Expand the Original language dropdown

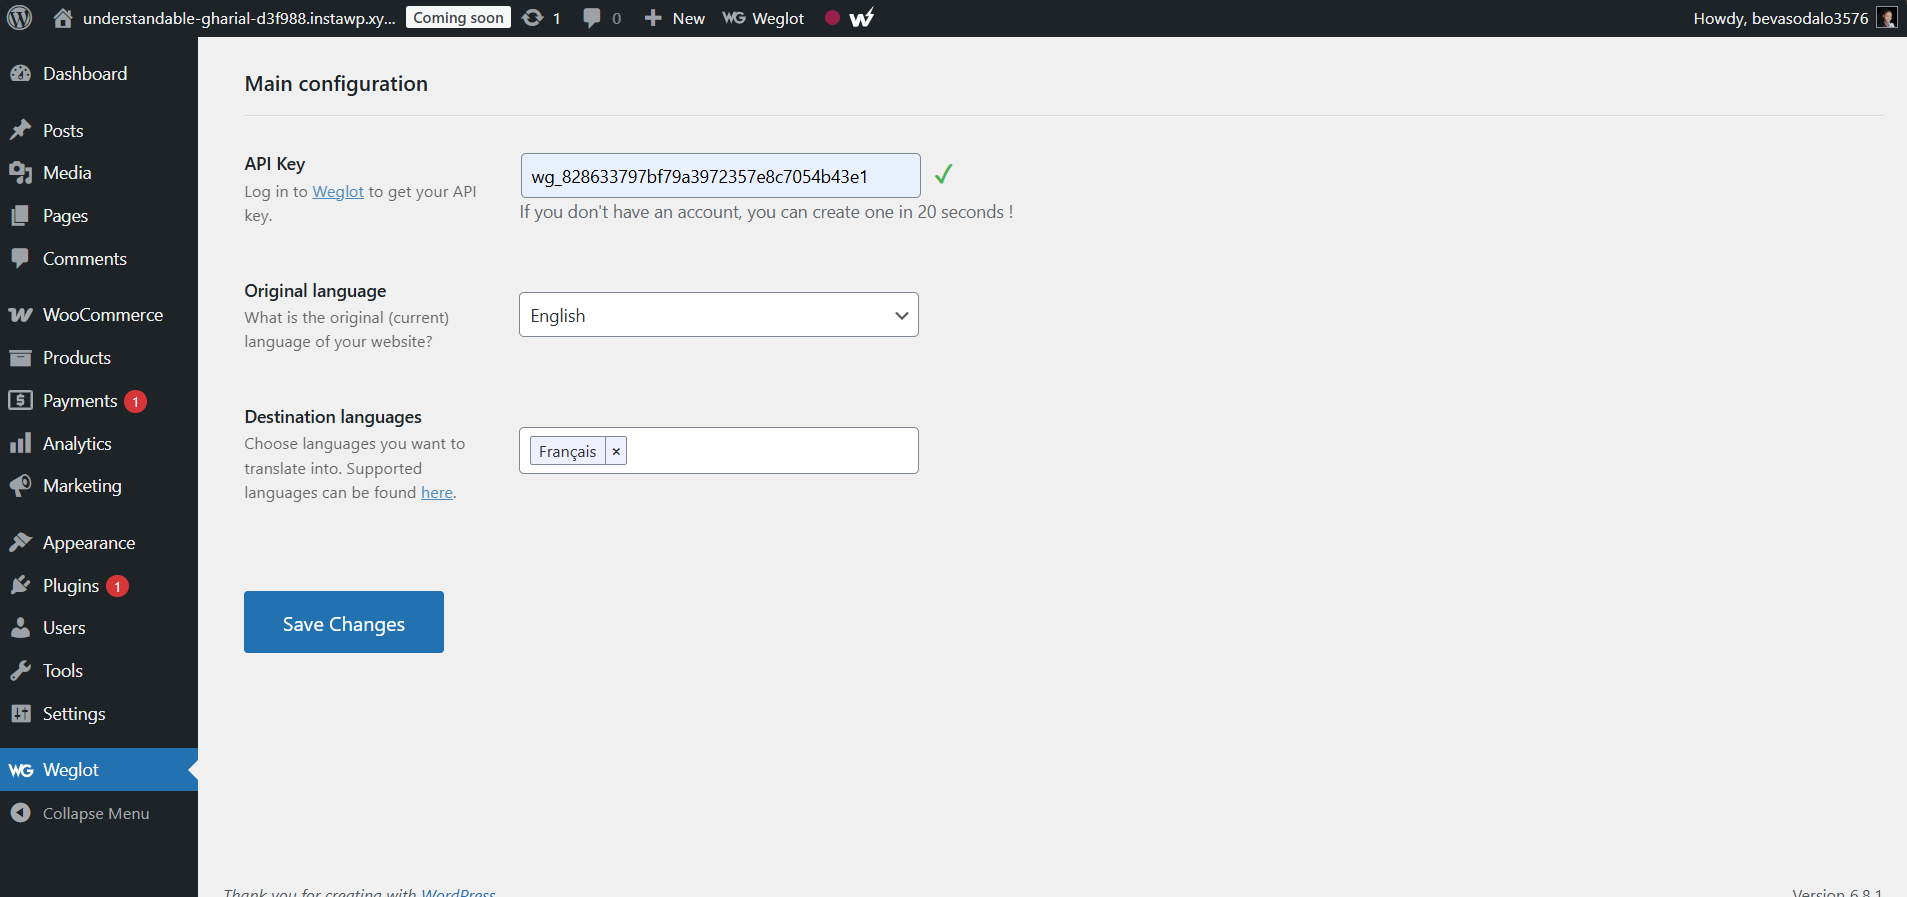719,315
